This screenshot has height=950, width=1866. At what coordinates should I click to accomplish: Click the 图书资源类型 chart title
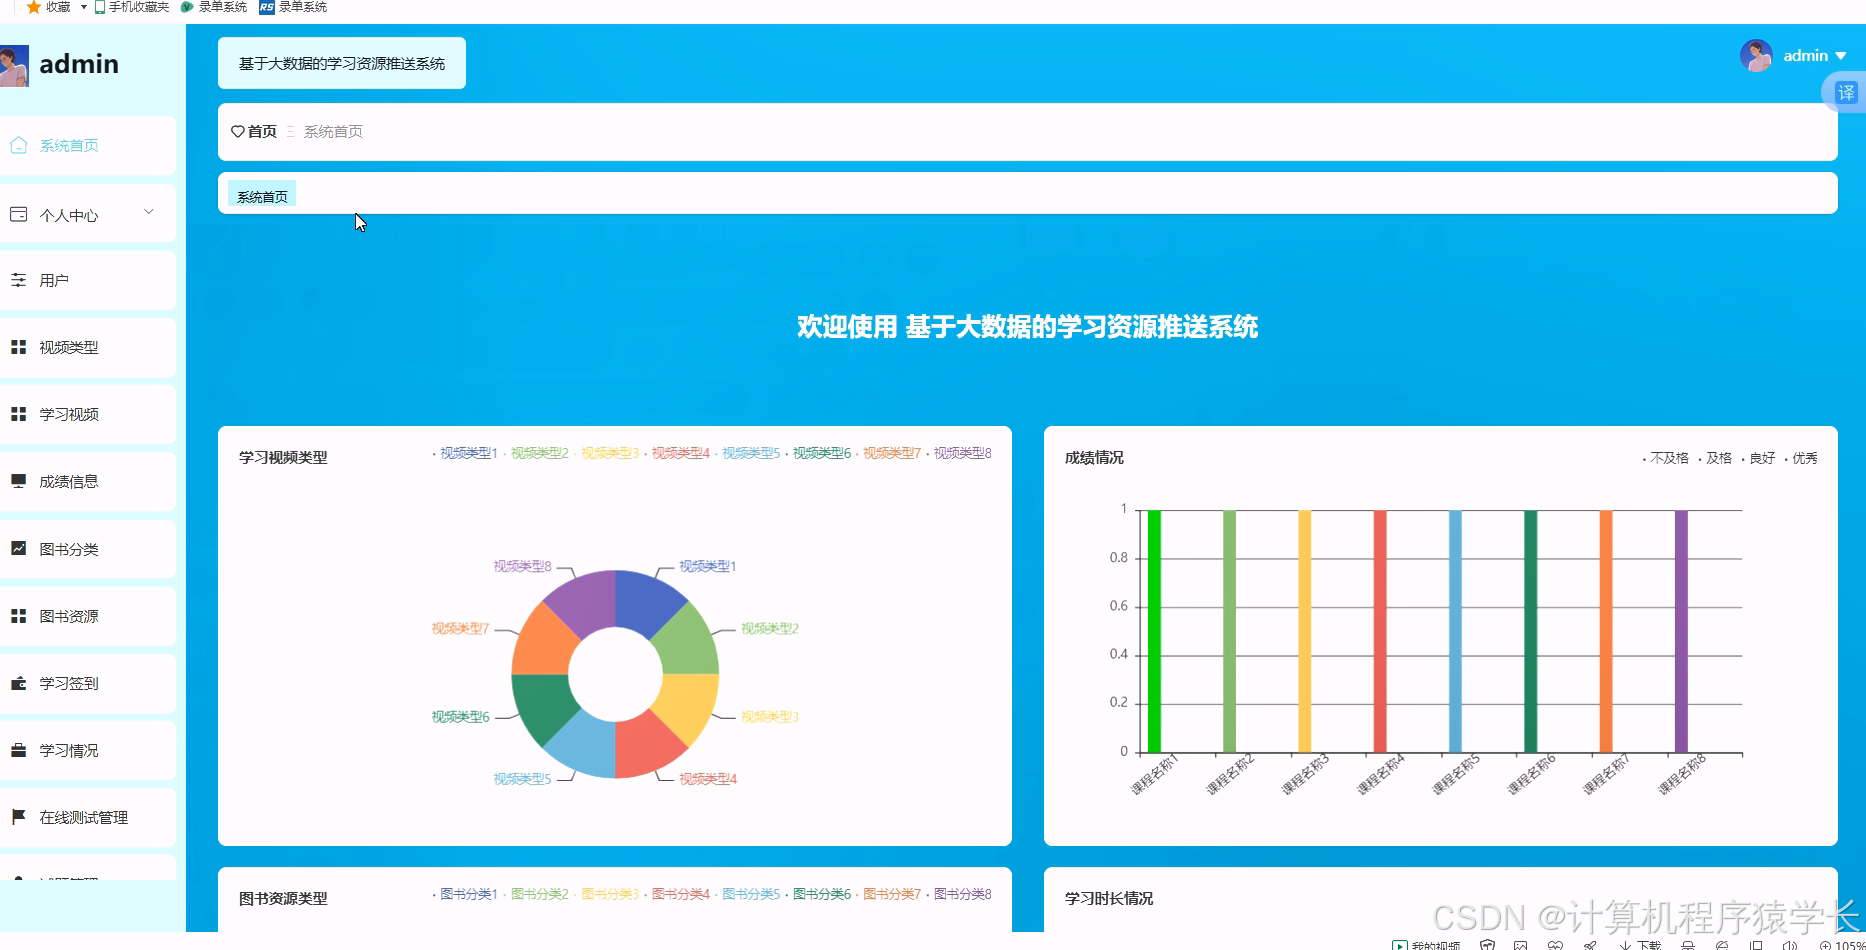[283, 898]
